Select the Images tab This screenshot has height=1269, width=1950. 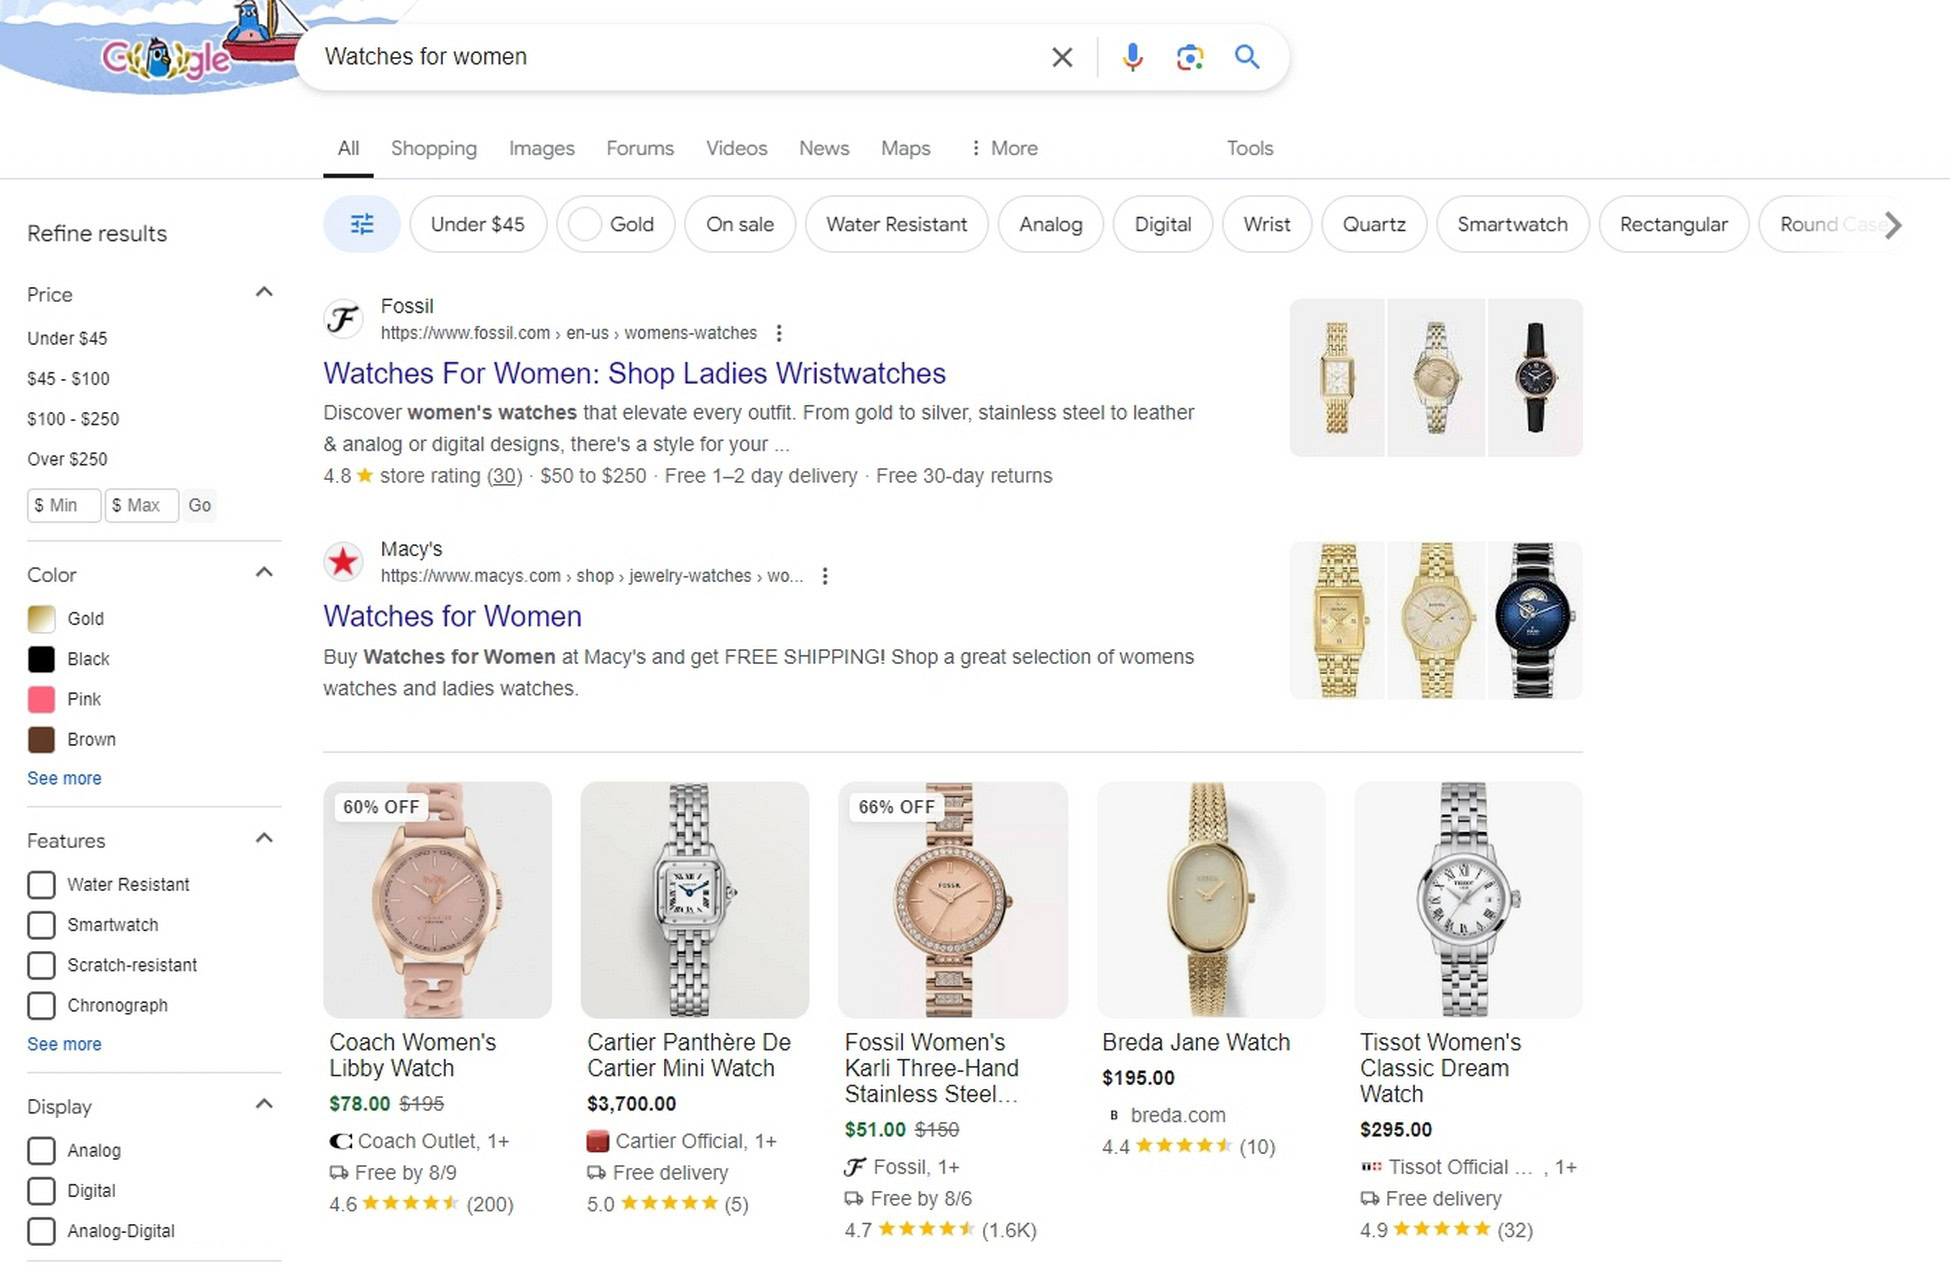(x=542, y=148)
